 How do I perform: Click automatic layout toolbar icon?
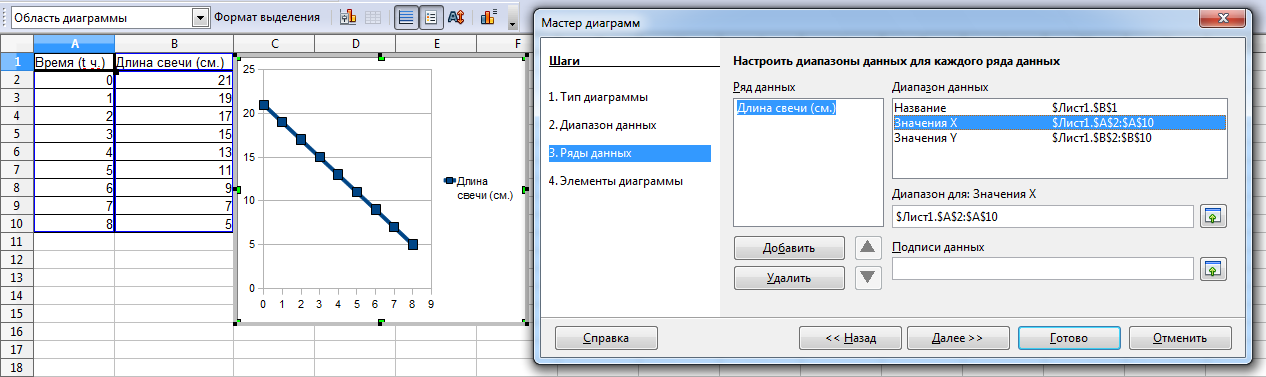coord(489,18)
